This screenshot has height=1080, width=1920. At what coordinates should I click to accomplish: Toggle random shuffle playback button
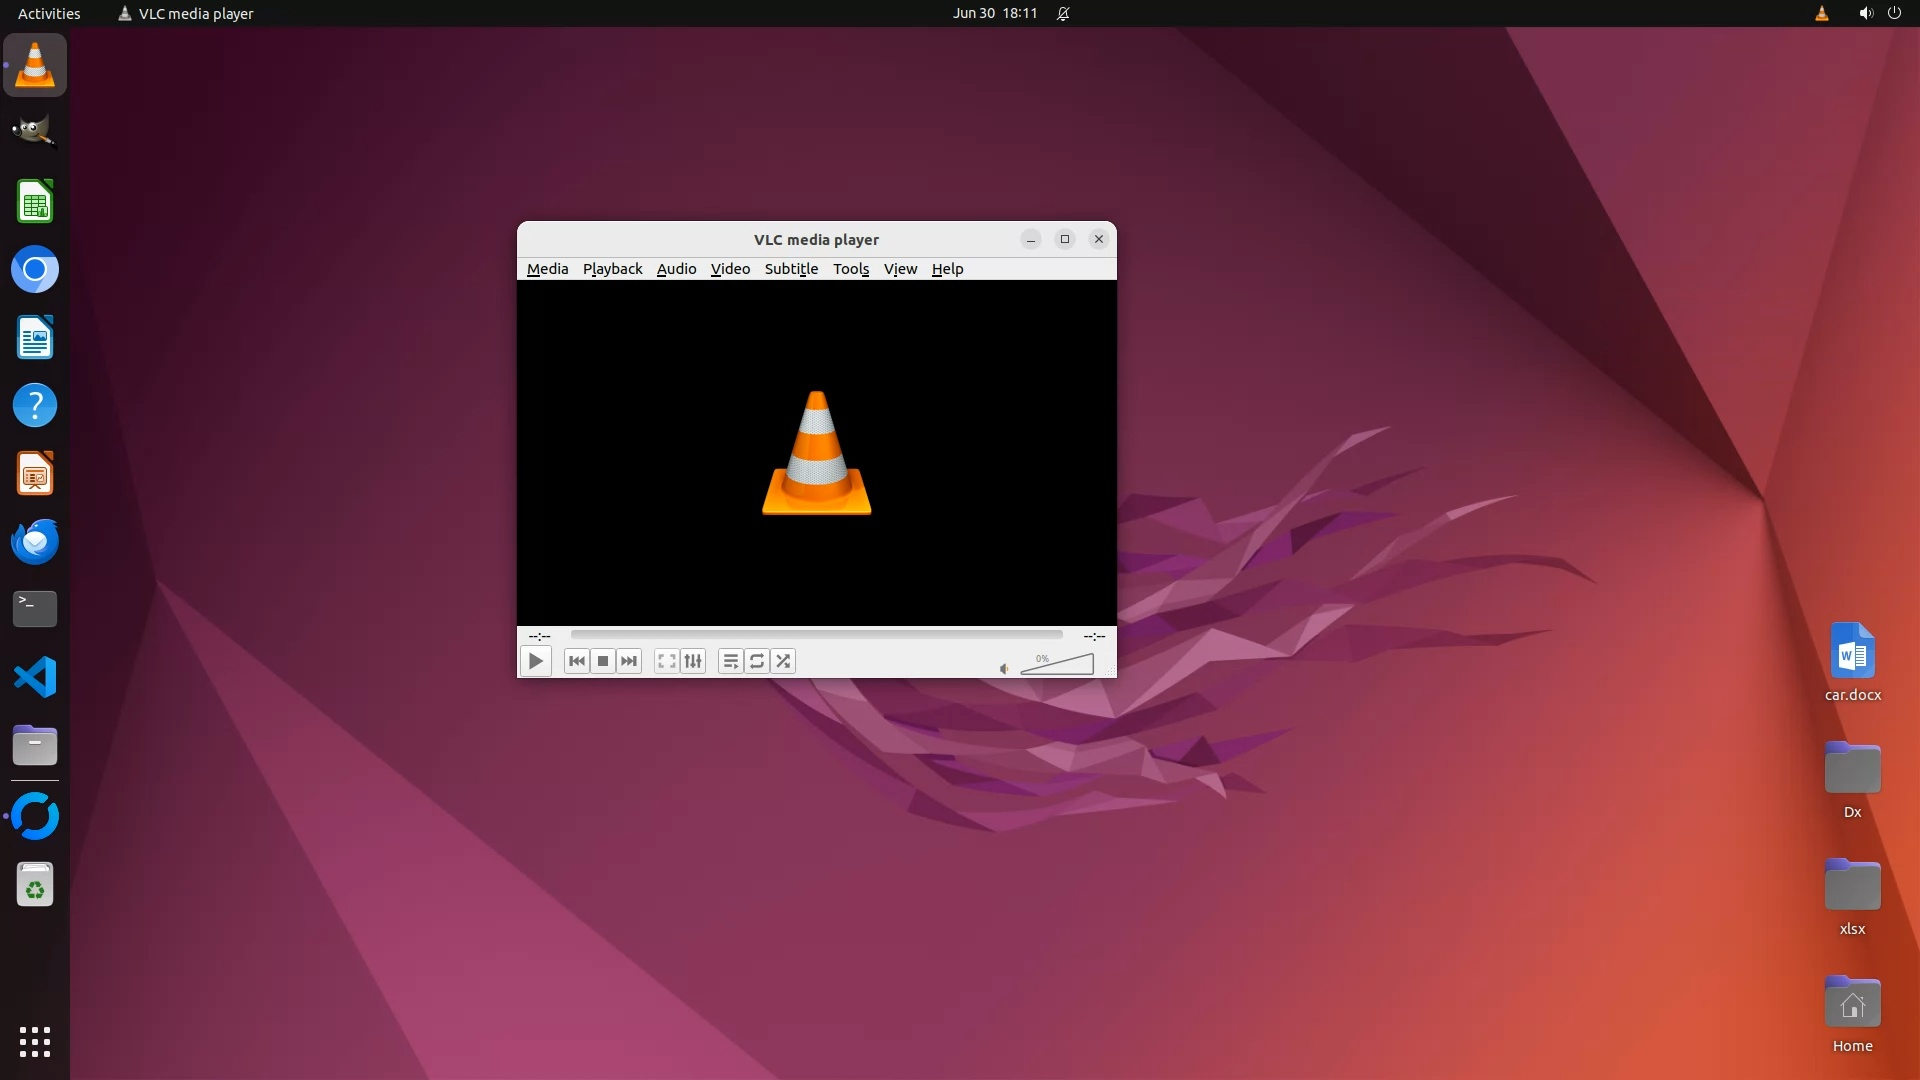click(783, 661)
